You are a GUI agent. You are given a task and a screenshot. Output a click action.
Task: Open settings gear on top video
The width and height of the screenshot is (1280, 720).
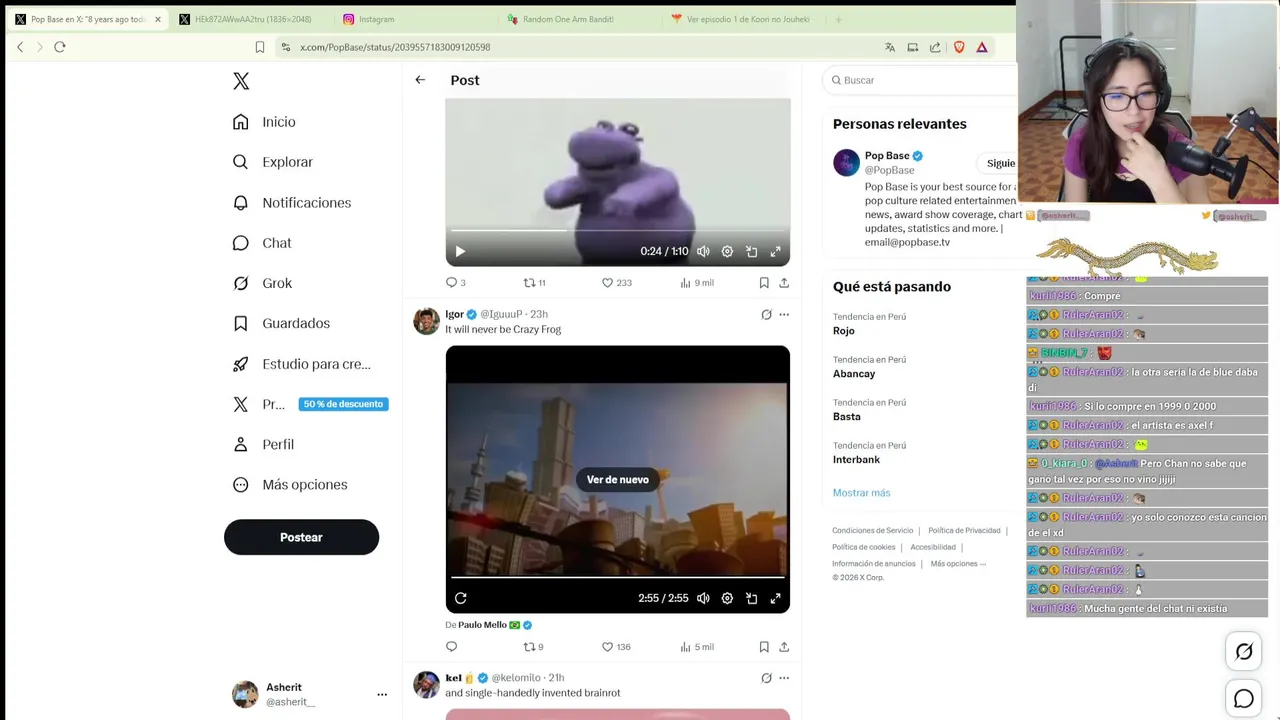pyautogui.click(x=727, y=252)
